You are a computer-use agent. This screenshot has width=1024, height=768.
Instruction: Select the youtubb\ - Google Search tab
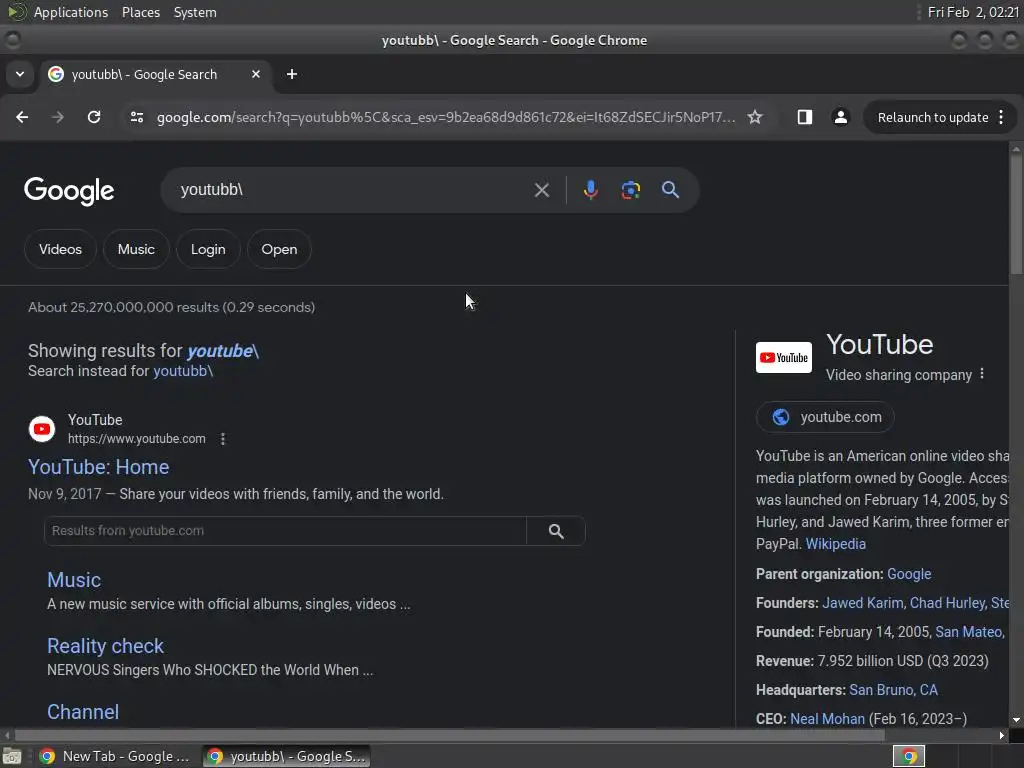pyautogui.click(x=154, y=74)
